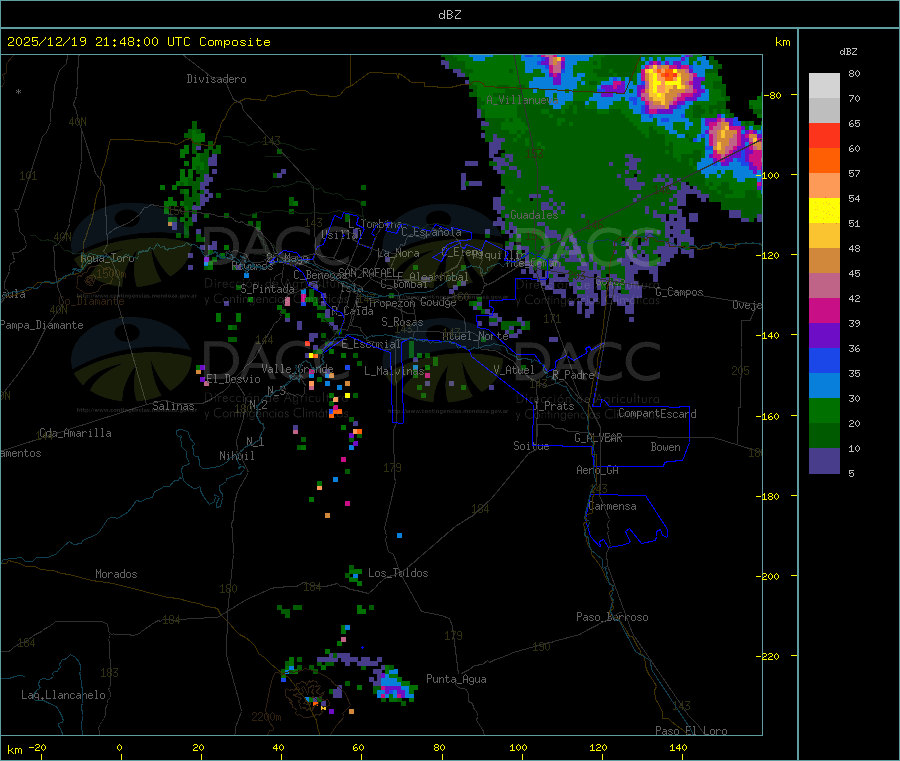Click the Lag.Llancanelo map label

pyautogui.click(x=63, y=695)
